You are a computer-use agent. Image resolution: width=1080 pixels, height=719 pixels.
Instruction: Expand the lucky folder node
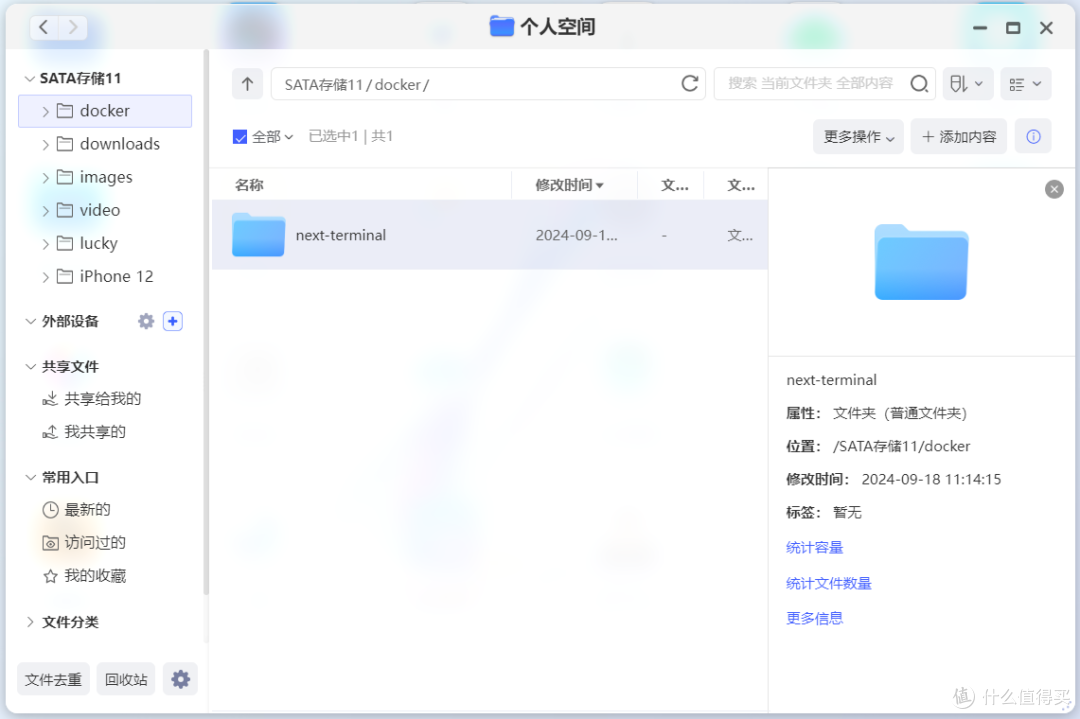(x=45, y=244)
